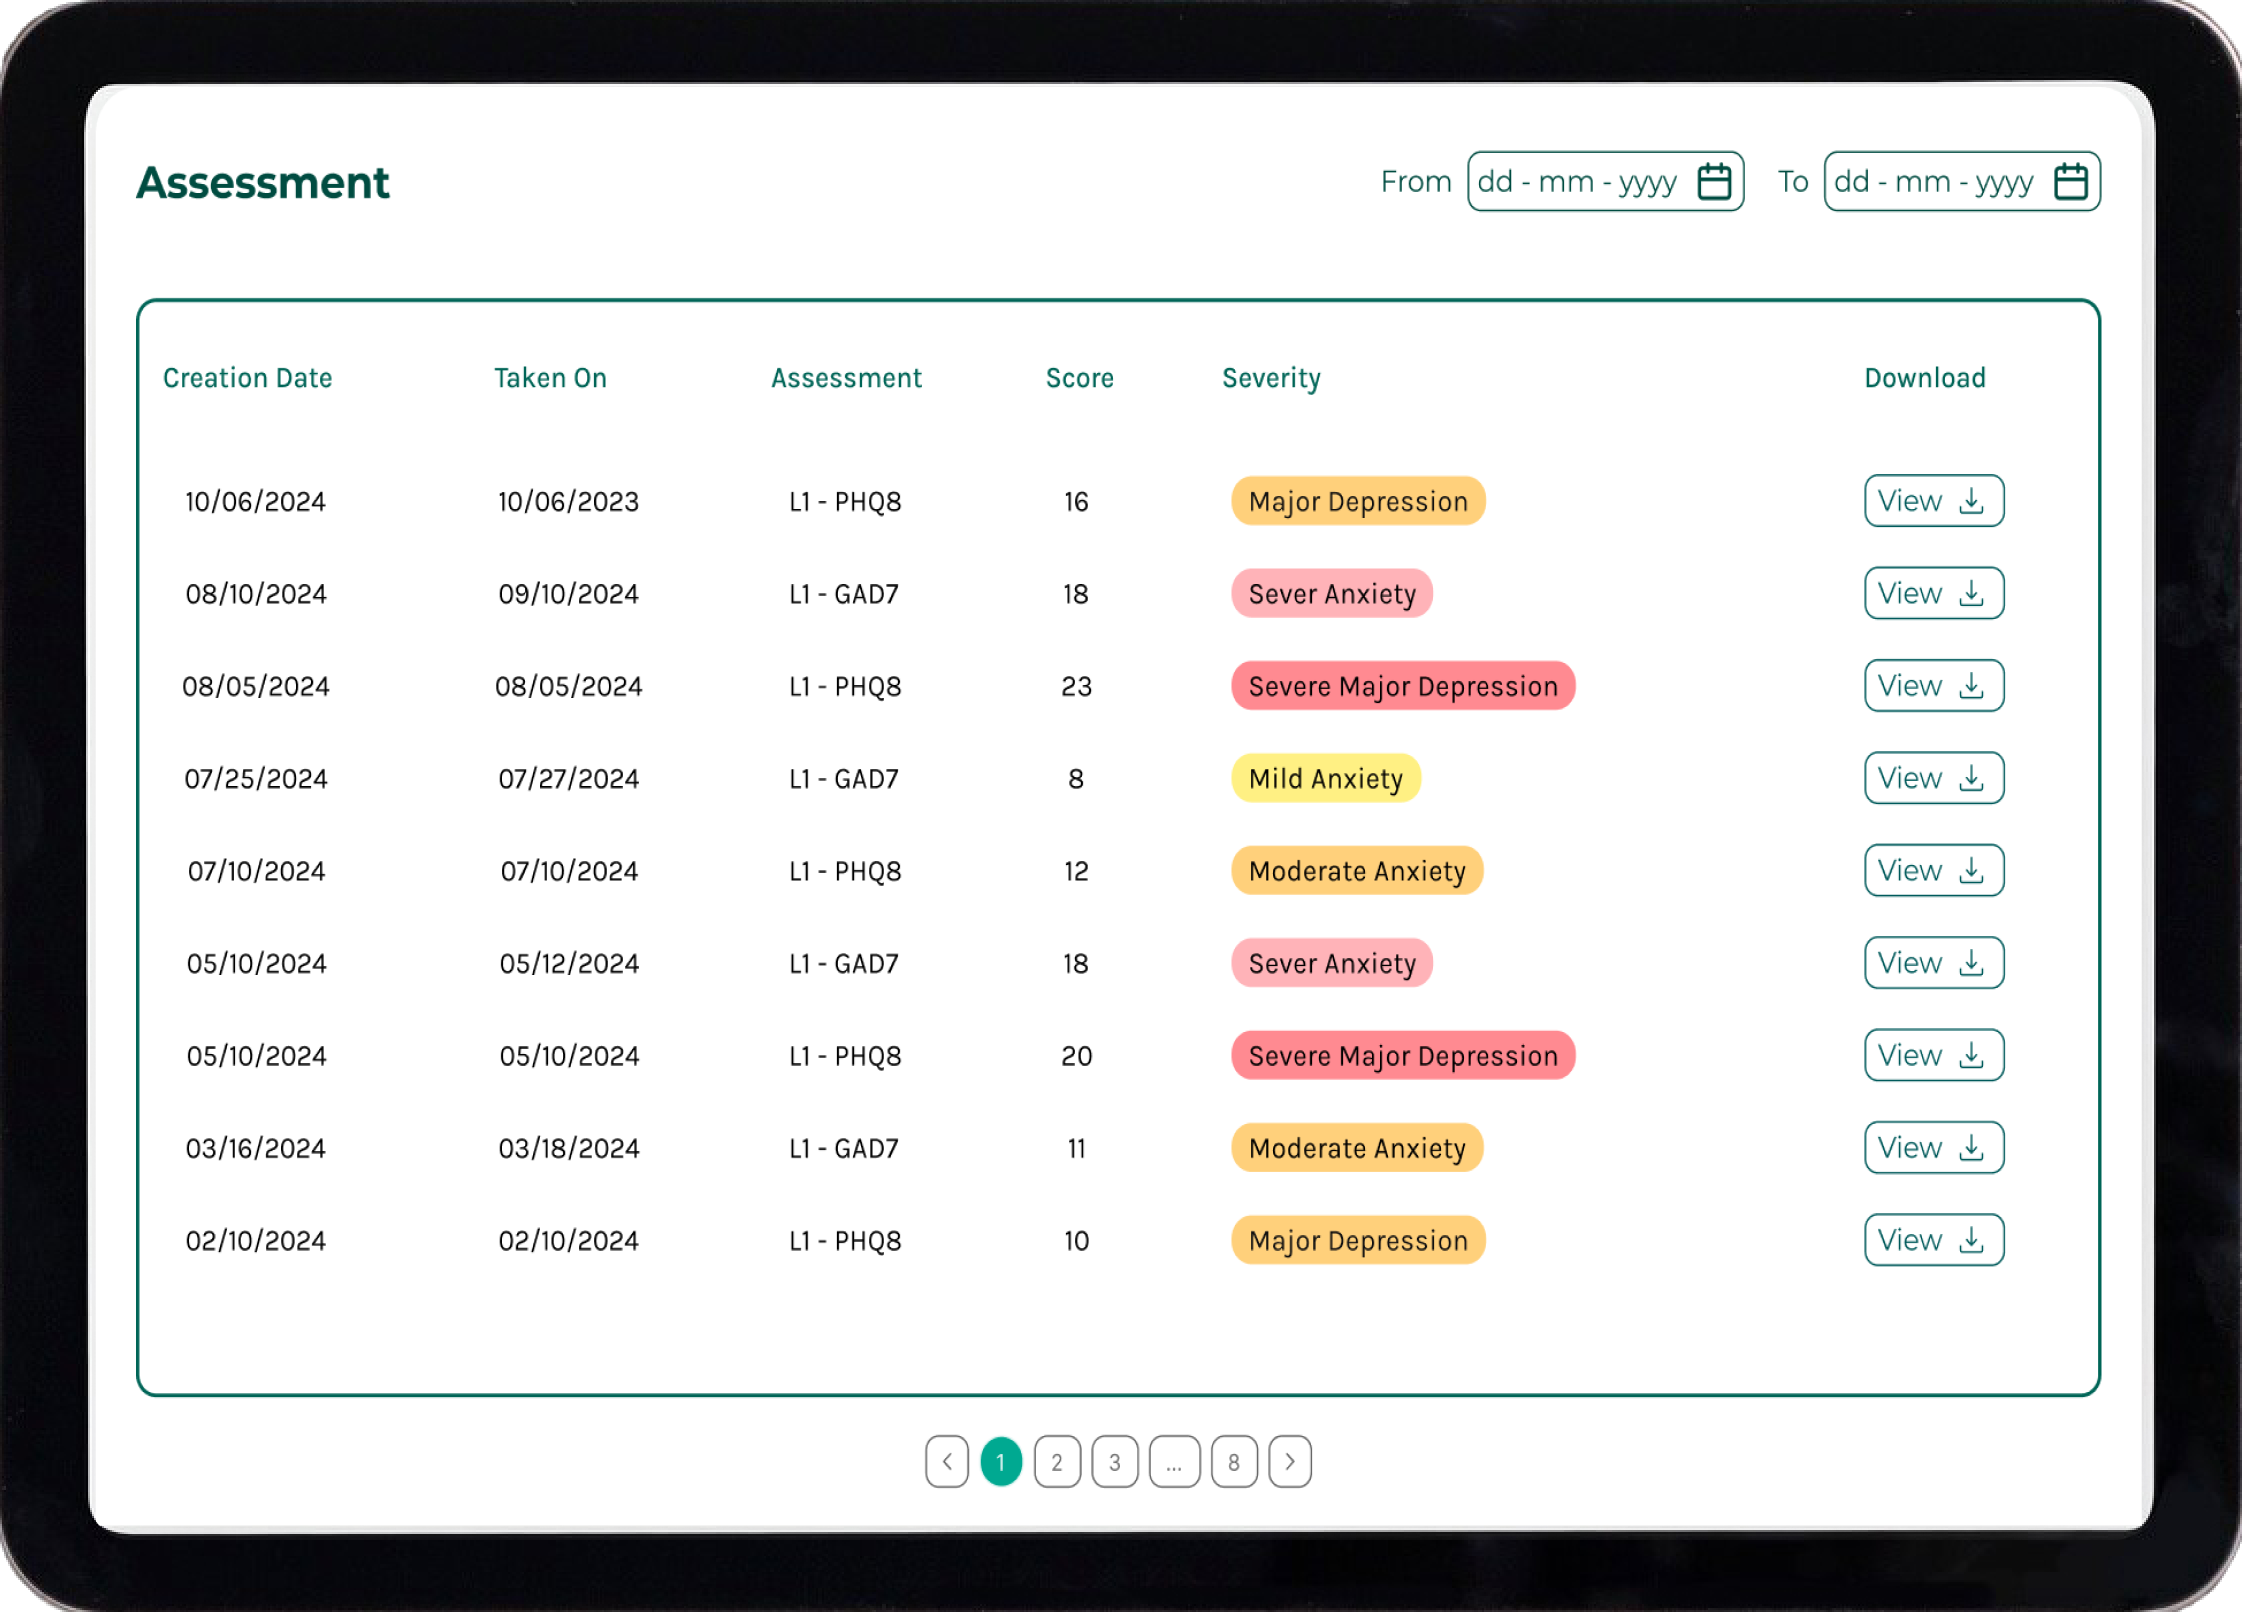Click download icon for 10/06/2024 row

[1971, 501]
